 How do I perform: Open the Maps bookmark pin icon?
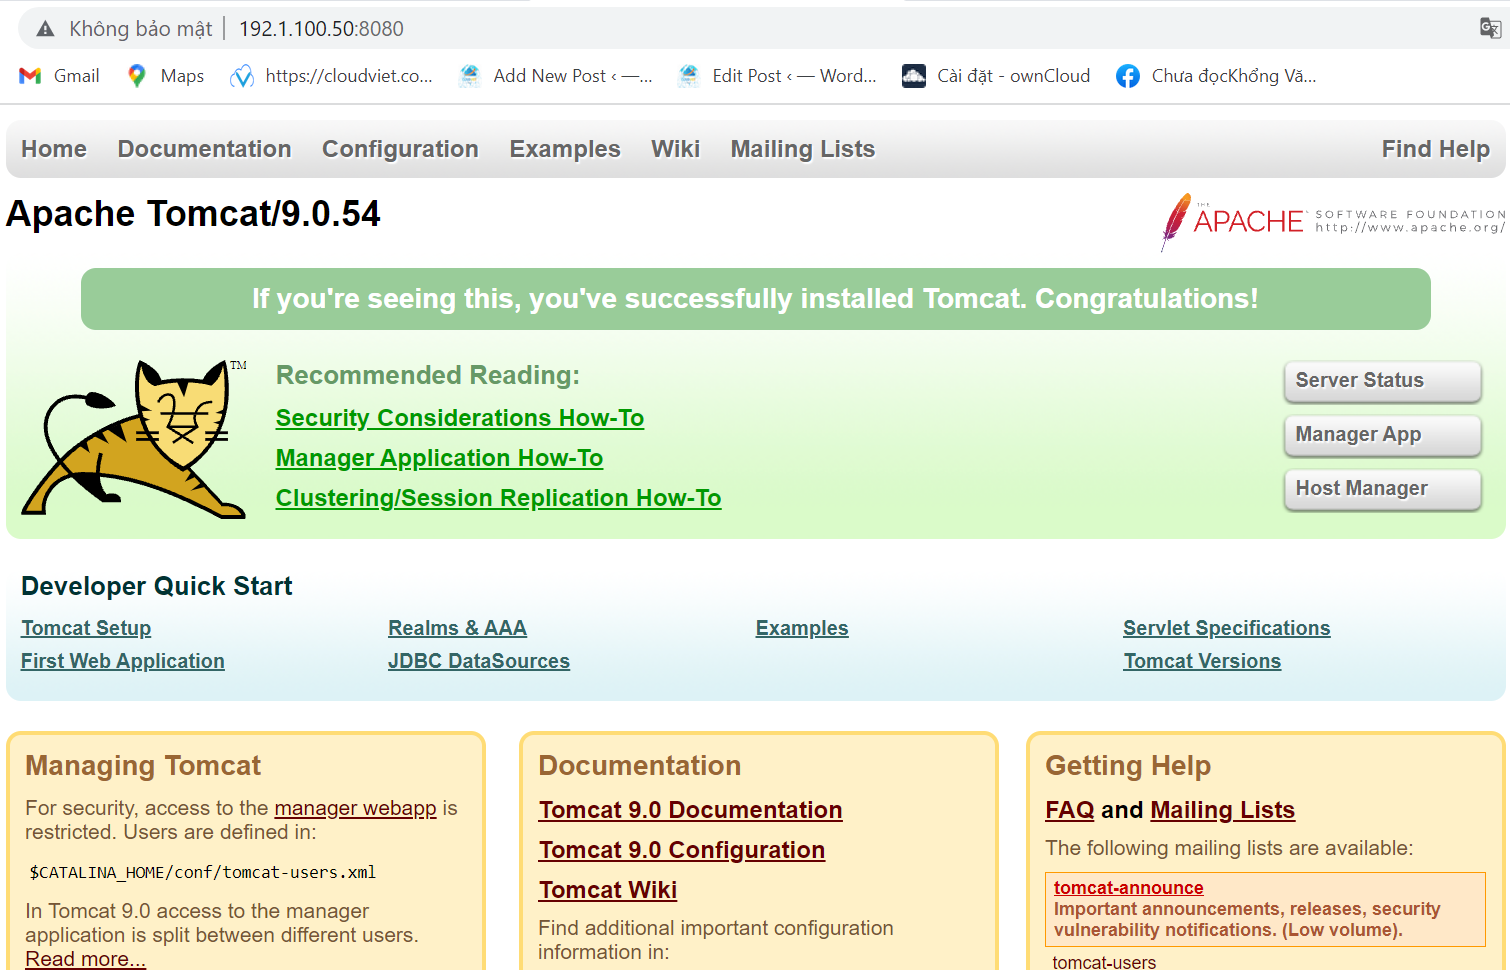137,76
